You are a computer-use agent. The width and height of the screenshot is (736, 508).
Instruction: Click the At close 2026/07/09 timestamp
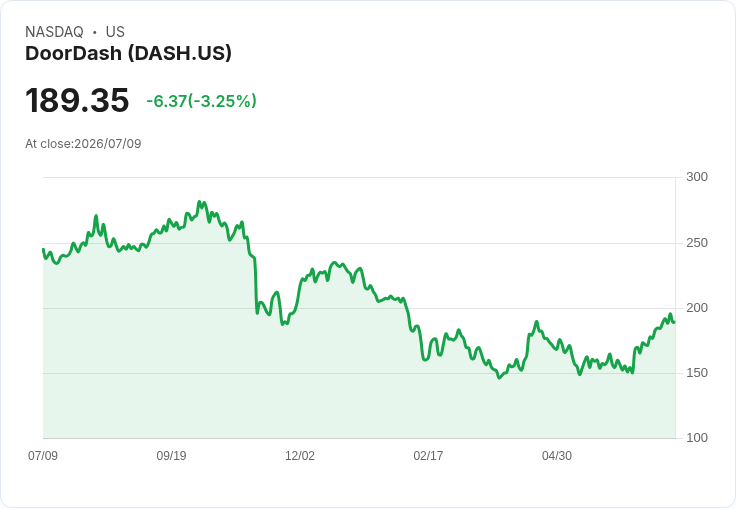[83, 144]
